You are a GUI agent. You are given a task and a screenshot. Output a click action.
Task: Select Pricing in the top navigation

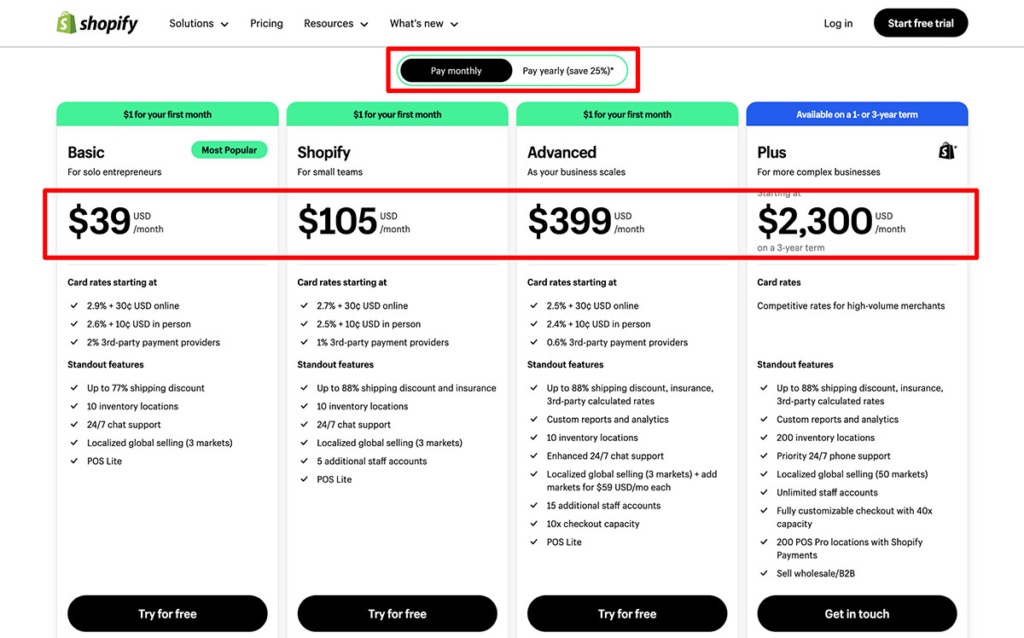266,22
